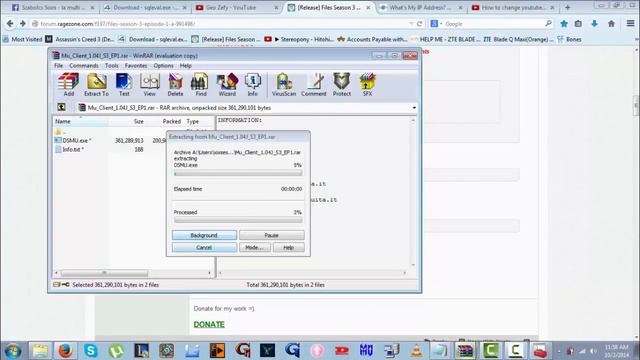Click the Pause button in extraction dialog
This screenshot has width=640, height=360.
click(x=271, y=236)
